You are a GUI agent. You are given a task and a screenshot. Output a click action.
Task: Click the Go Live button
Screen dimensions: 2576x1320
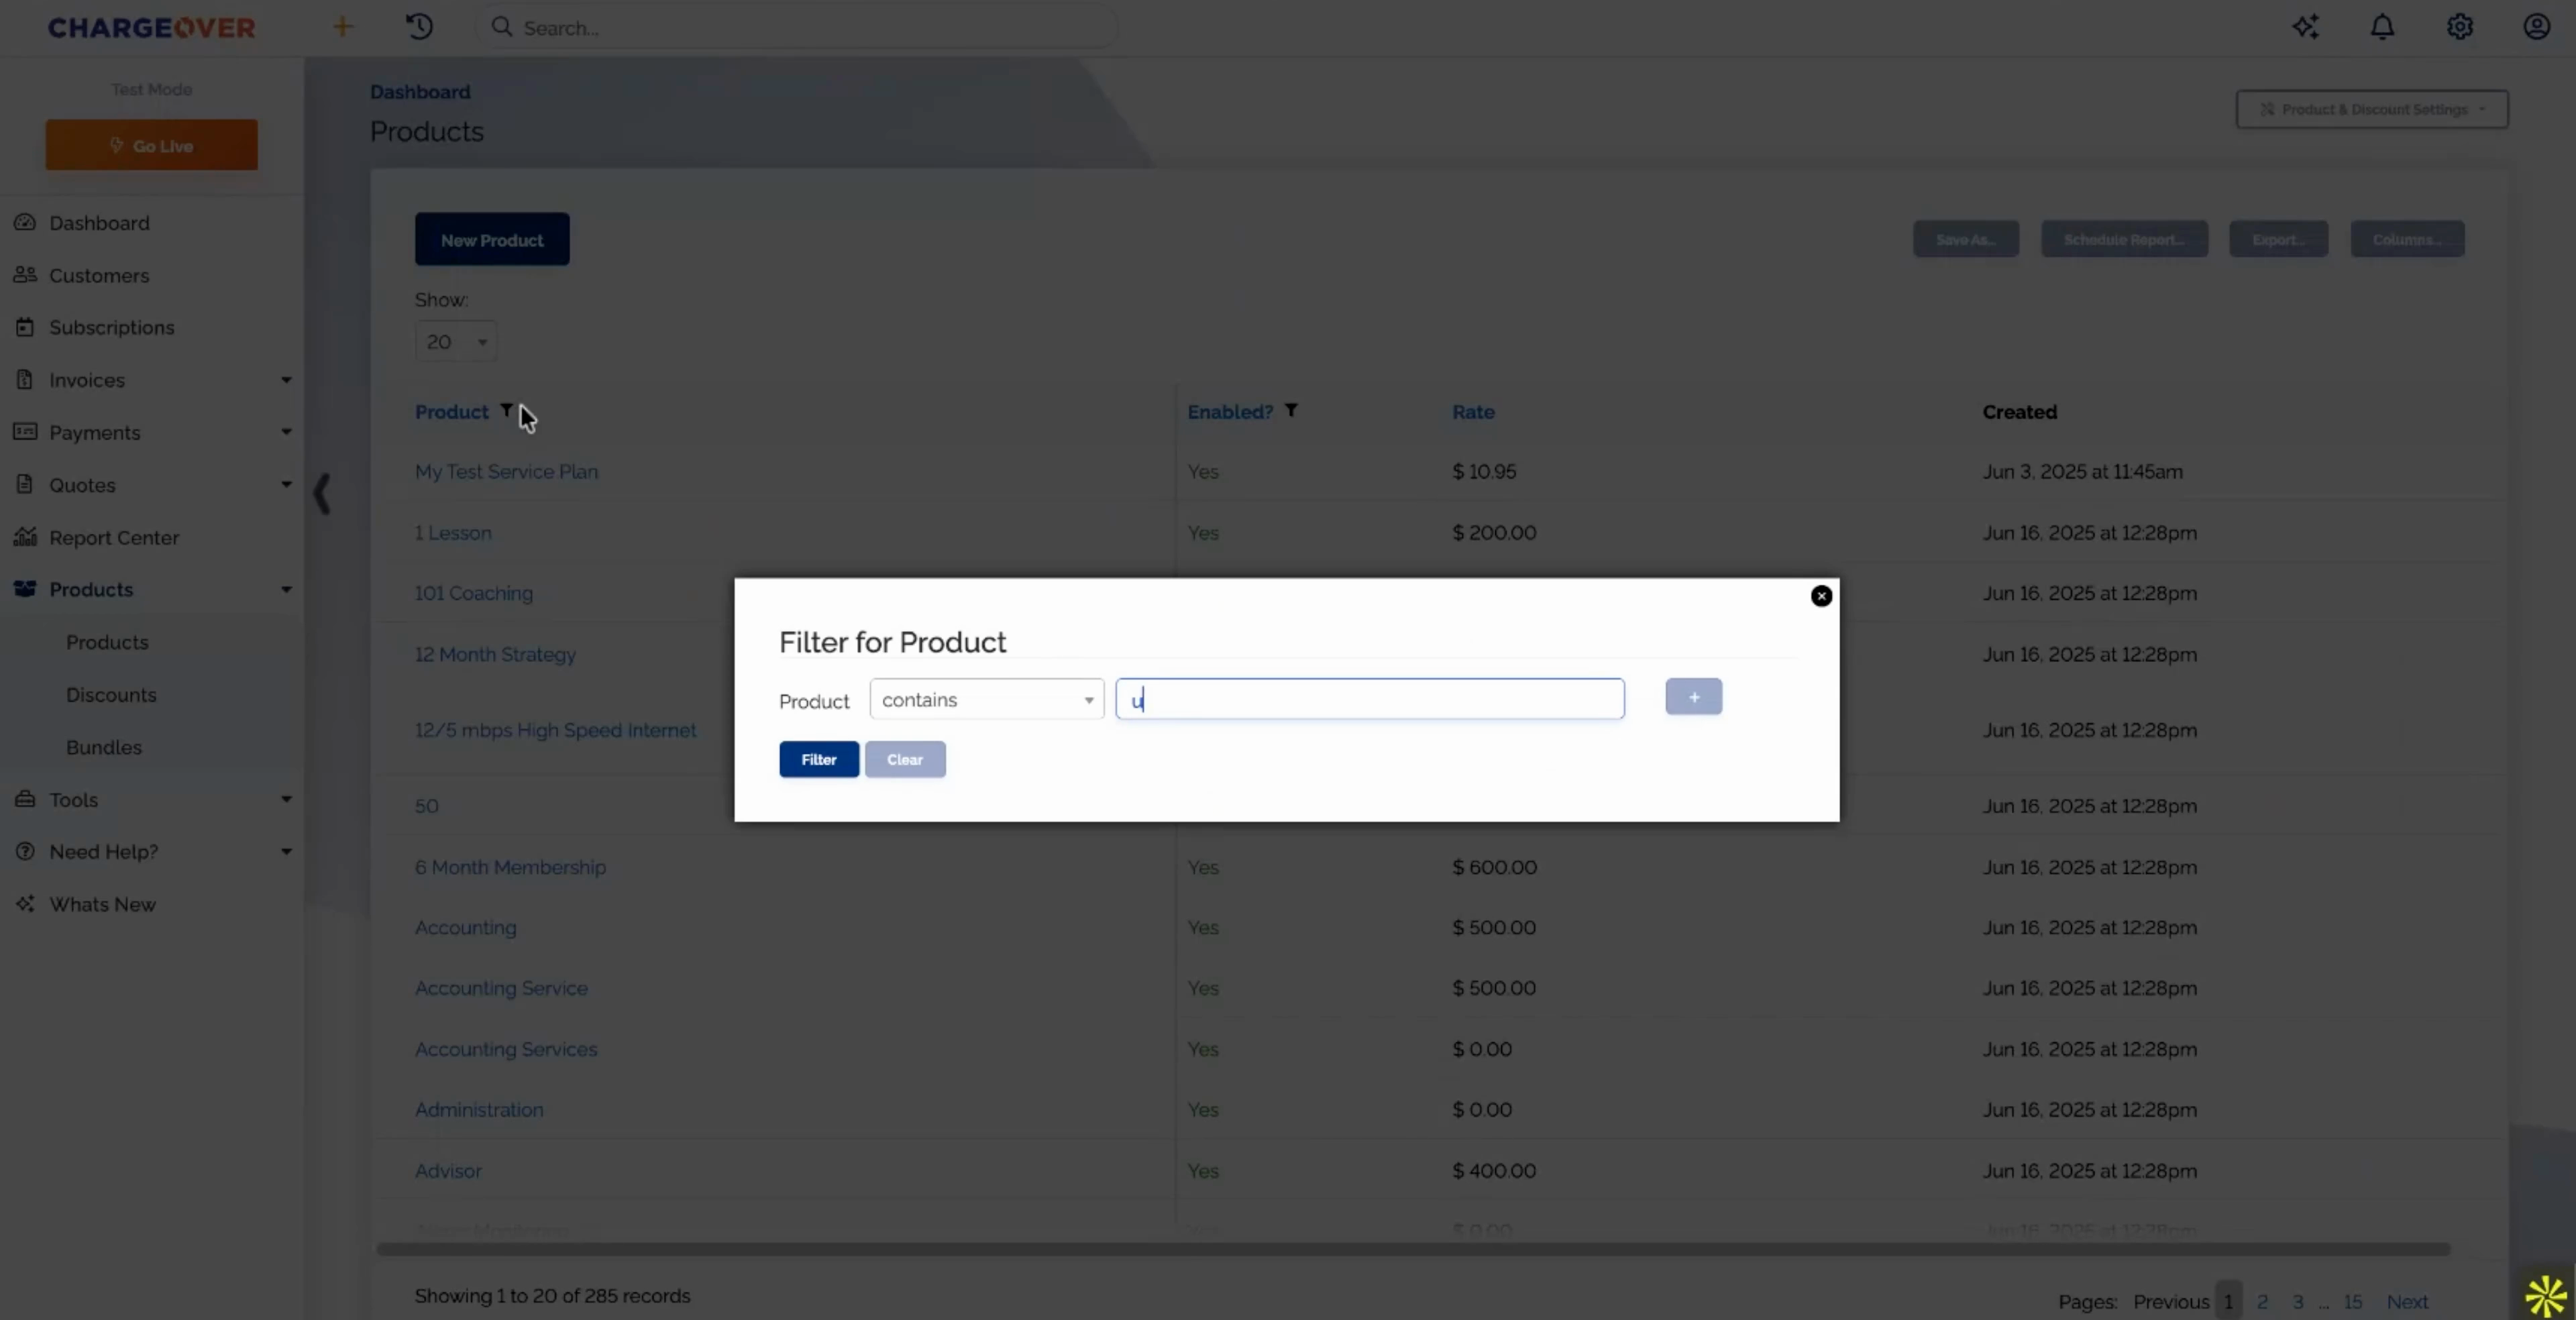(x=151, y=145)
